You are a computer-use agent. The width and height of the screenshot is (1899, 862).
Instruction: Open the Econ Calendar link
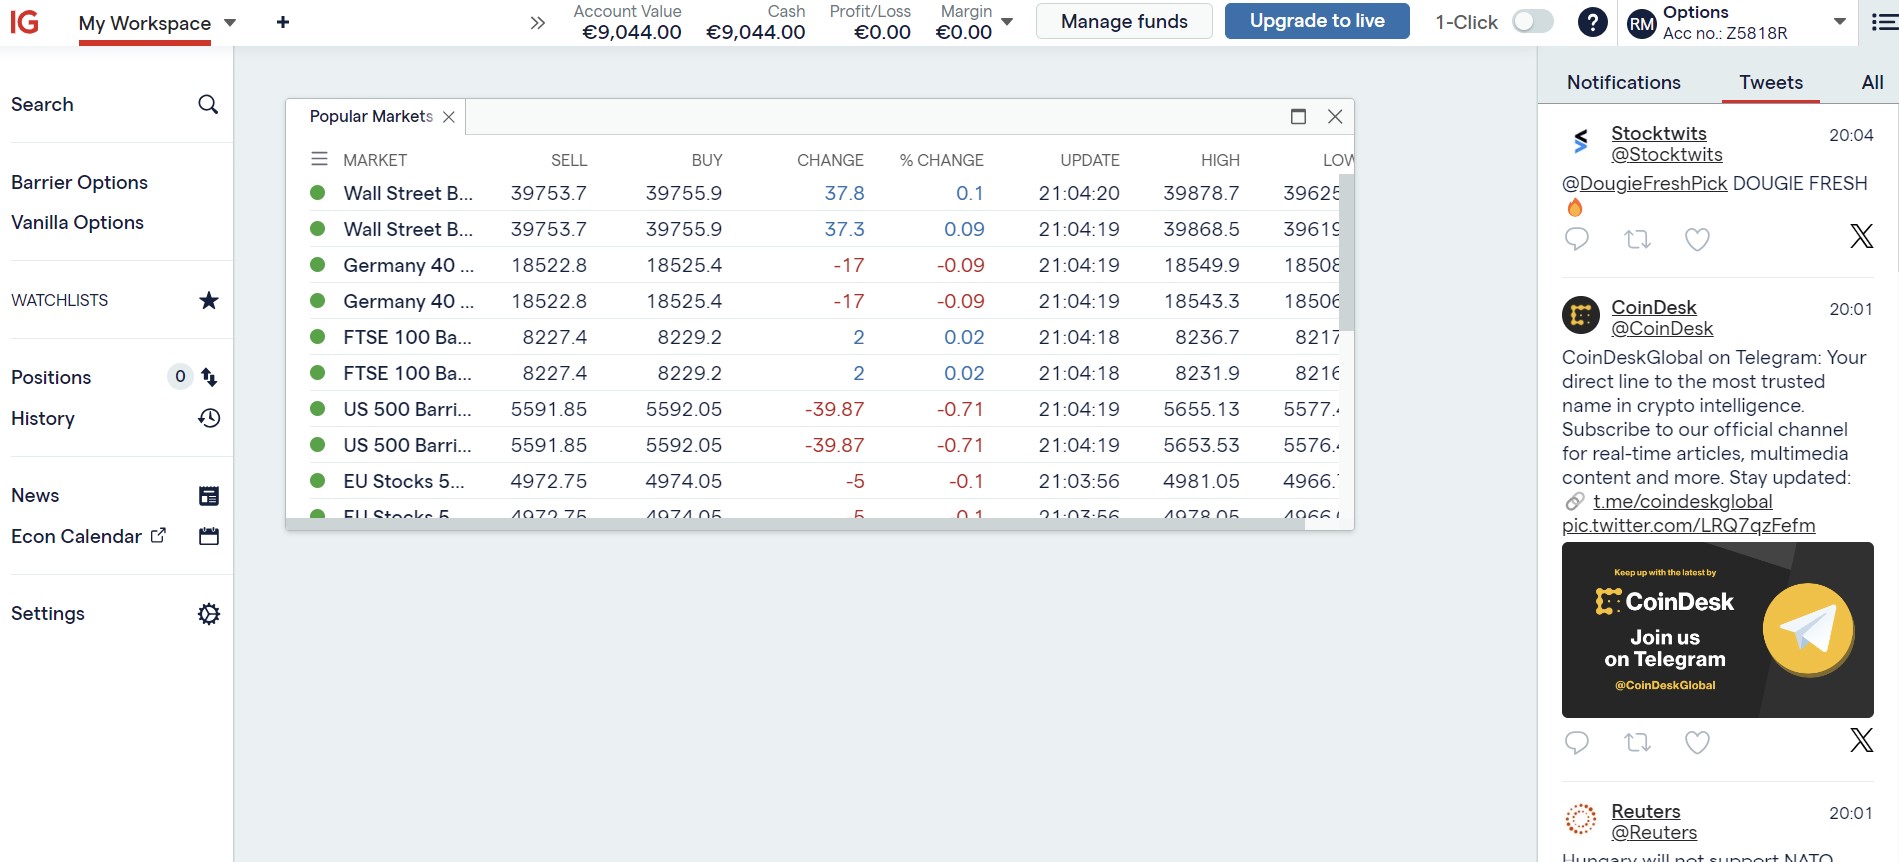pos(88,536)
